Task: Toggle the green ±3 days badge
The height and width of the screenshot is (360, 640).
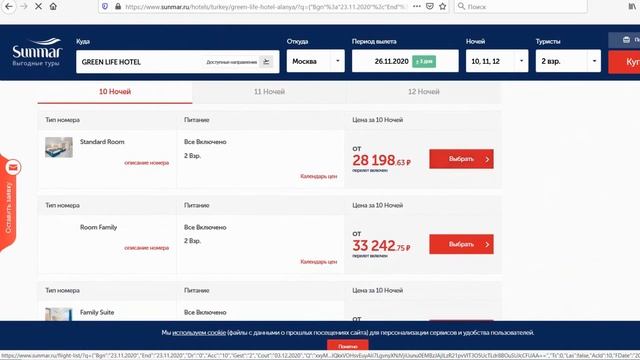Action: pyautogui.click(x=424, y=62)
